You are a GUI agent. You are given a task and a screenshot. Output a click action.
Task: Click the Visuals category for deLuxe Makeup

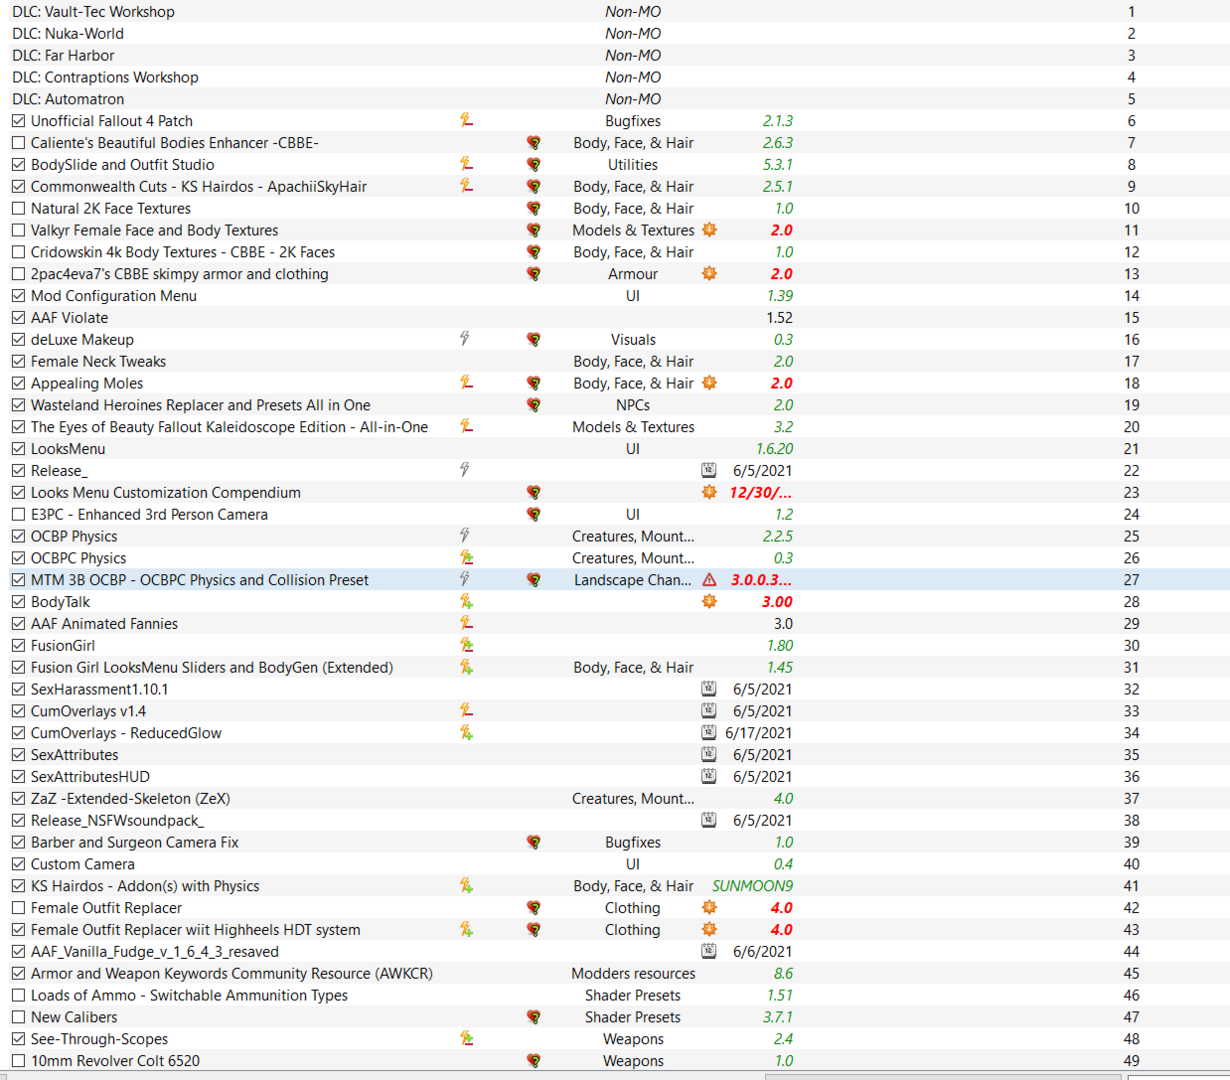633,340
